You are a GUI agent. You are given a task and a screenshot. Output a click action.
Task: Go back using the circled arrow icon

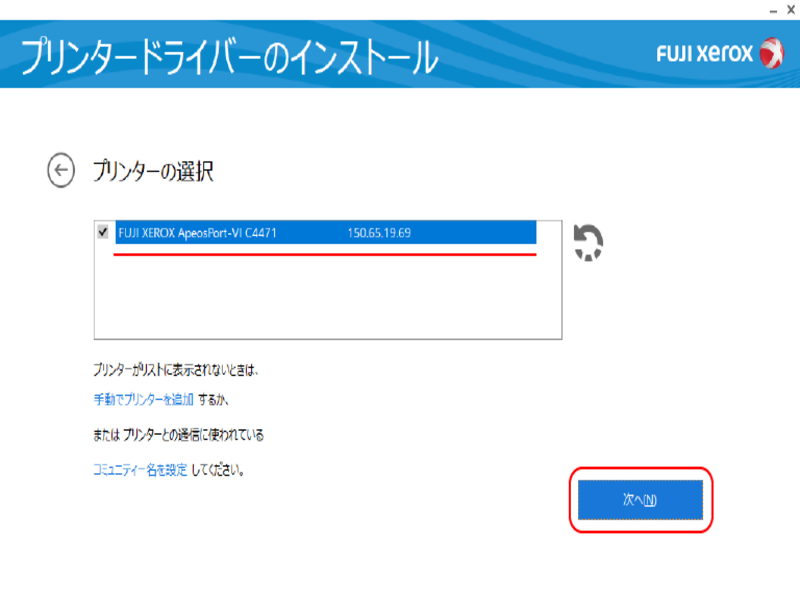coord(61,170)
